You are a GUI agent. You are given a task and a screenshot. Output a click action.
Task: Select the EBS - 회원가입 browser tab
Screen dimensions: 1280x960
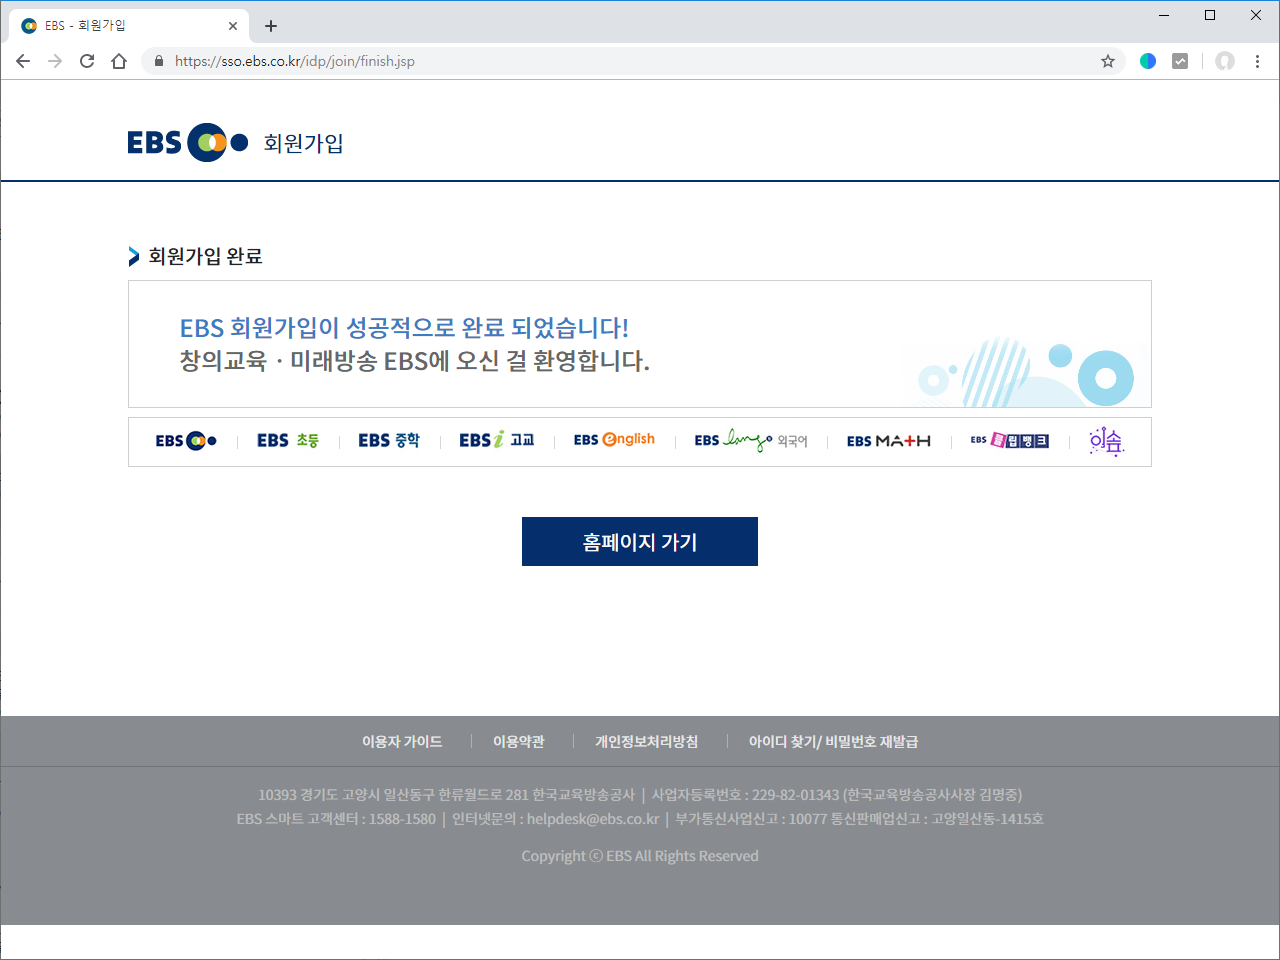[130, 26]
